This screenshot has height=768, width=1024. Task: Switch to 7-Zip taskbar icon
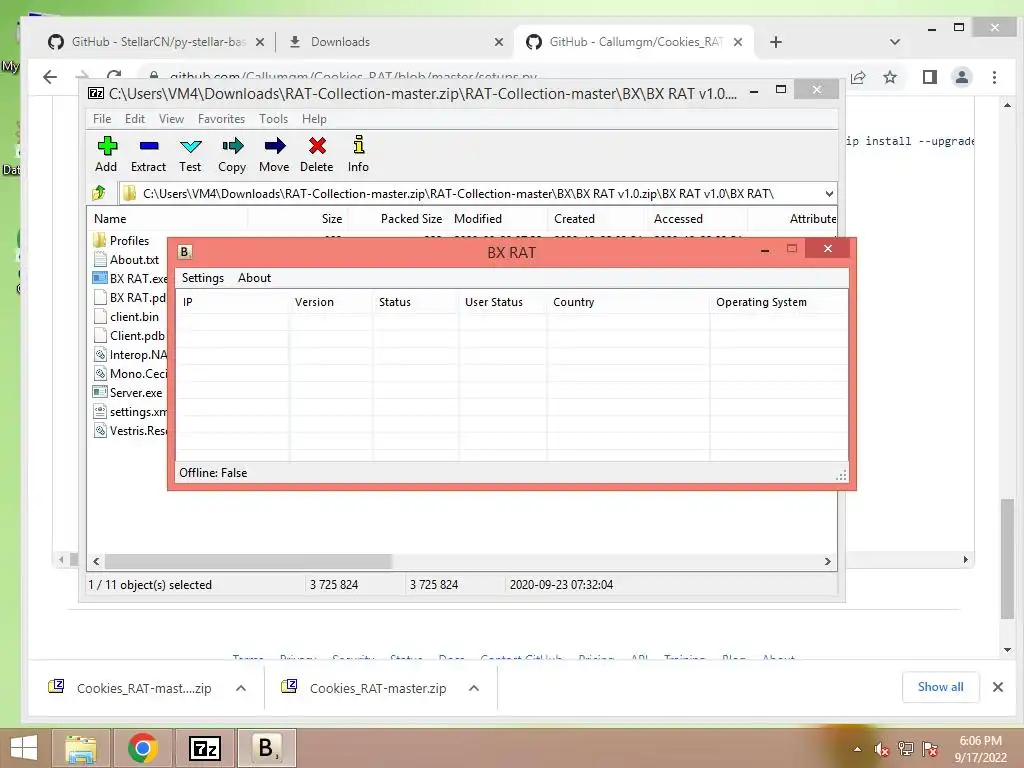[204, 748]
